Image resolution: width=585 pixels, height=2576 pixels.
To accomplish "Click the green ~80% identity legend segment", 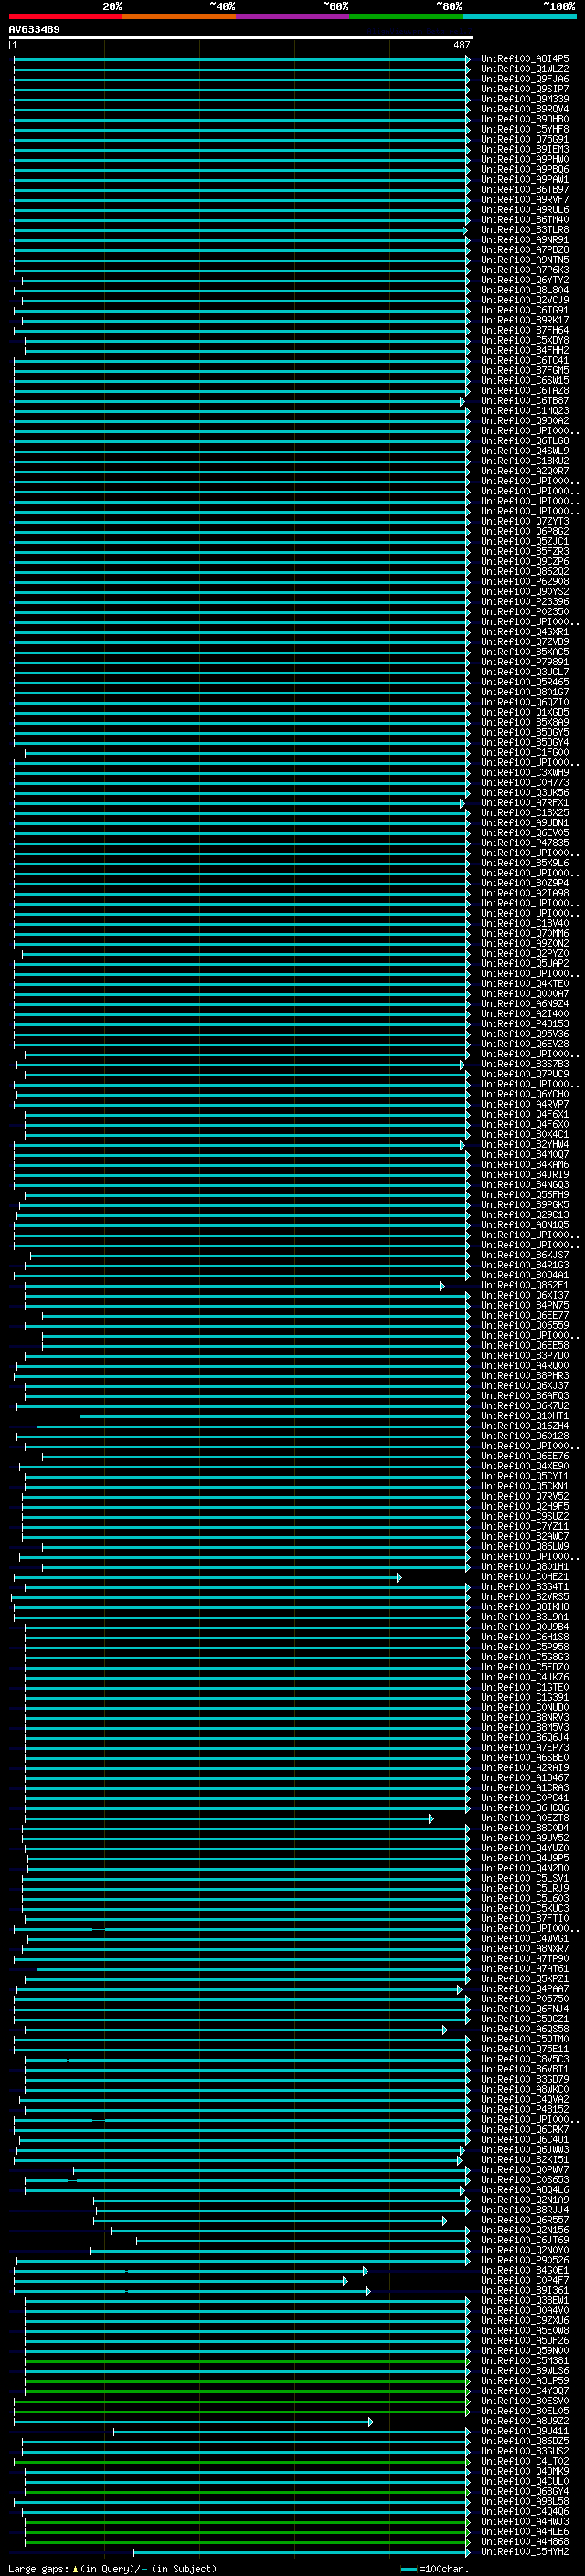I will [x=406, y=16].
